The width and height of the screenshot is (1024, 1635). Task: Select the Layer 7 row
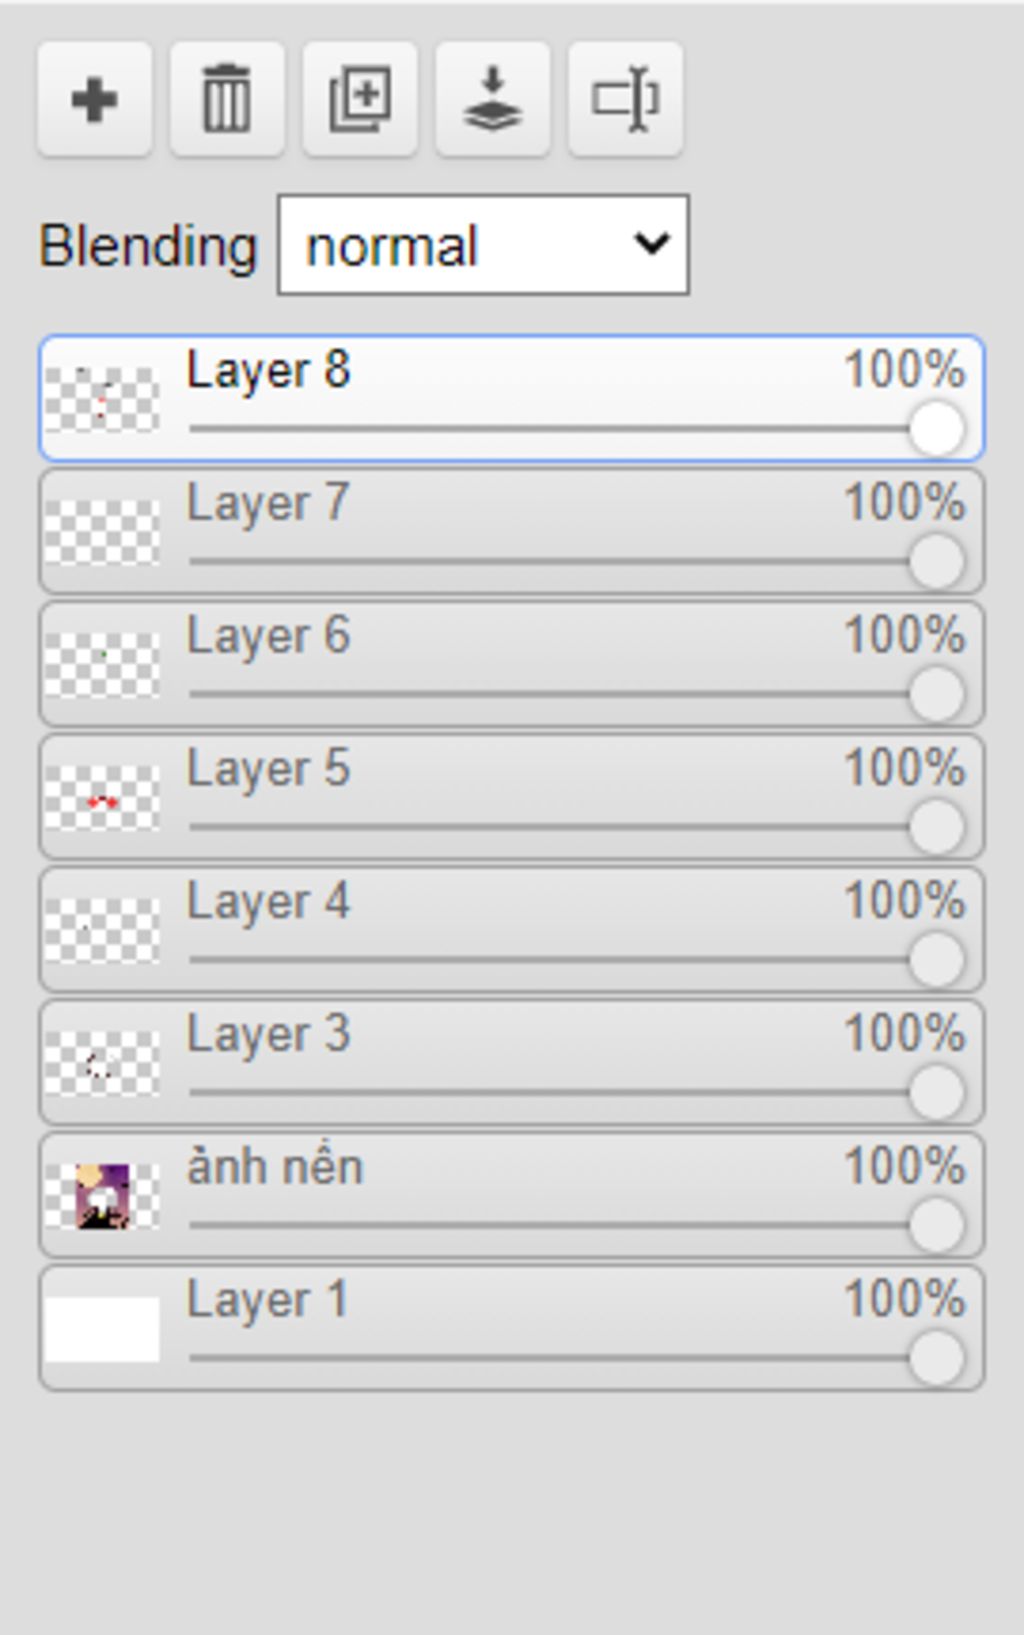click(x=512, y=531)
